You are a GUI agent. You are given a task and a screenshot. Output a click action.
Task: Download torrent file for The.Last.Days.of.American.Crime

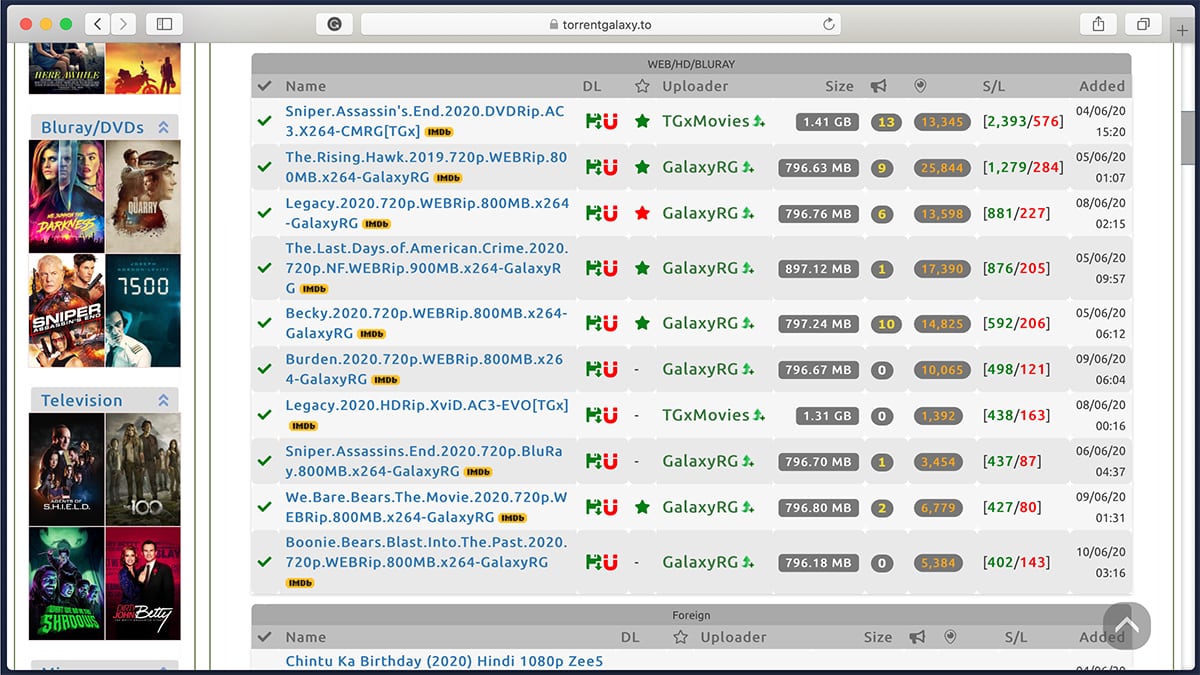click(x=593, y=268)
